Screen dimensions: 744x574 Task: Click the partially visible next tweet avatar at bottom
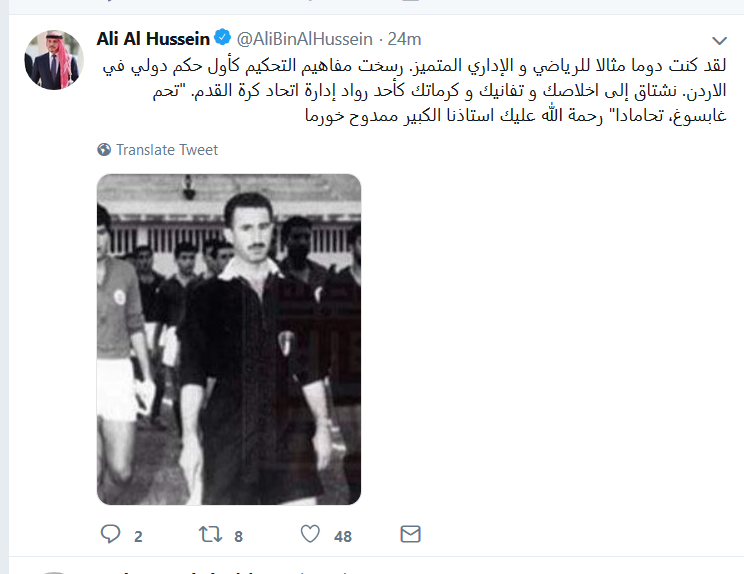tap(54, 572)
